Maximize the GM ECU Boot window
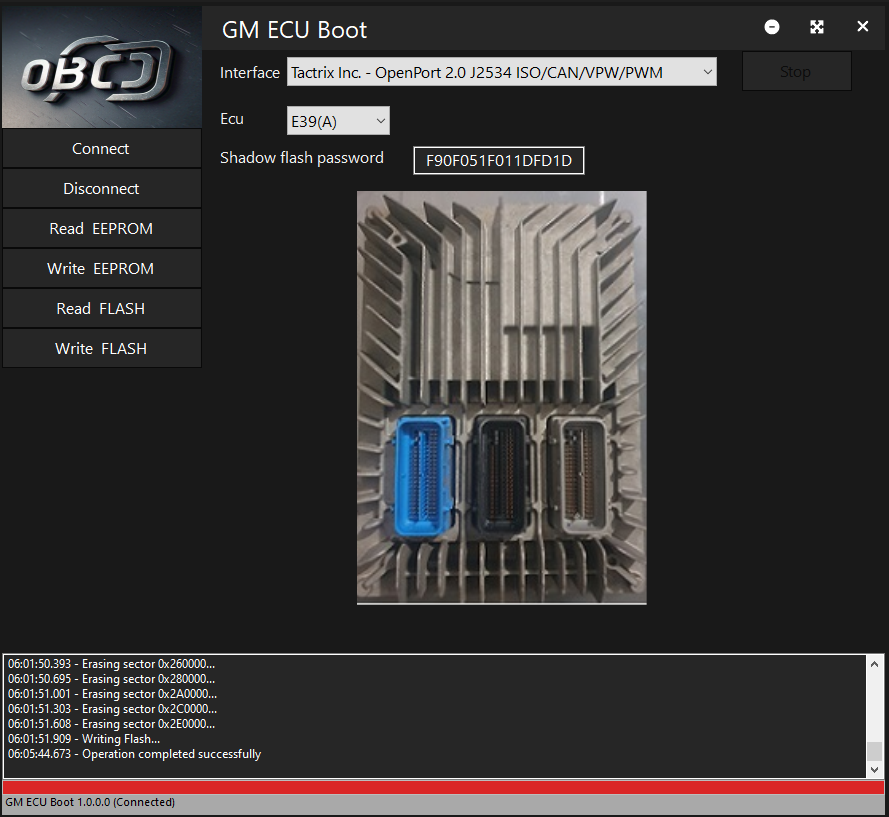The height and width of the screenshot is (817, 889). click(817, 27)
